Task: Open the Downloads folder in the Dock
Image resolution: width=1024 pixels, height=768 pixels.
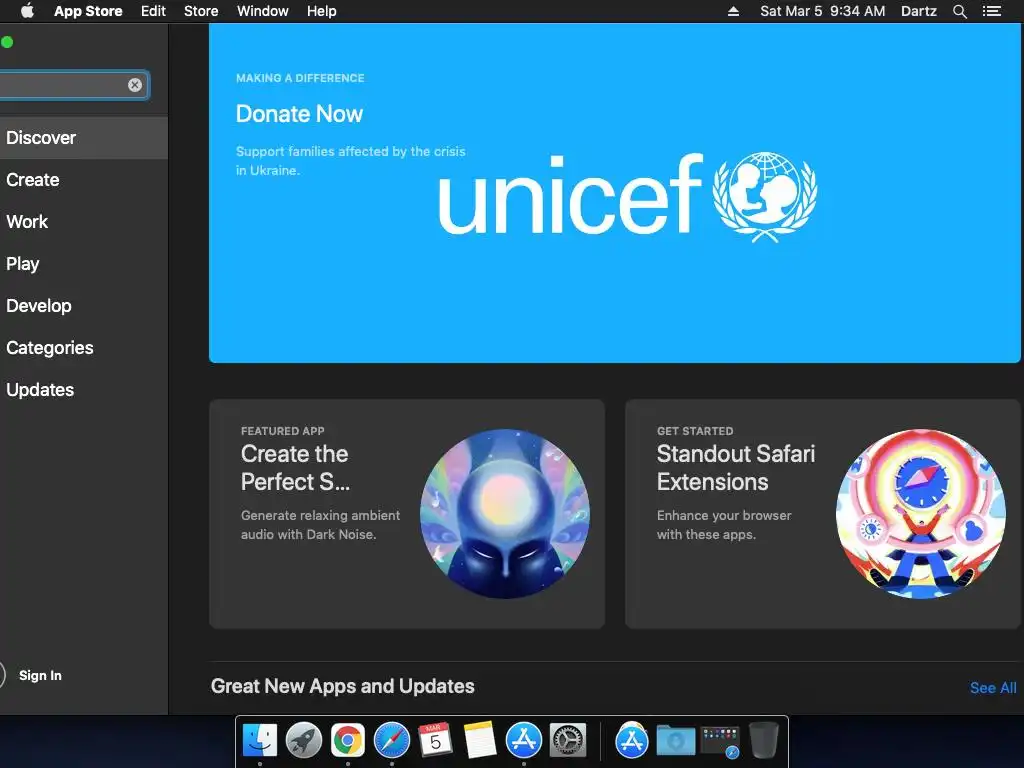Action: [675, 741]
